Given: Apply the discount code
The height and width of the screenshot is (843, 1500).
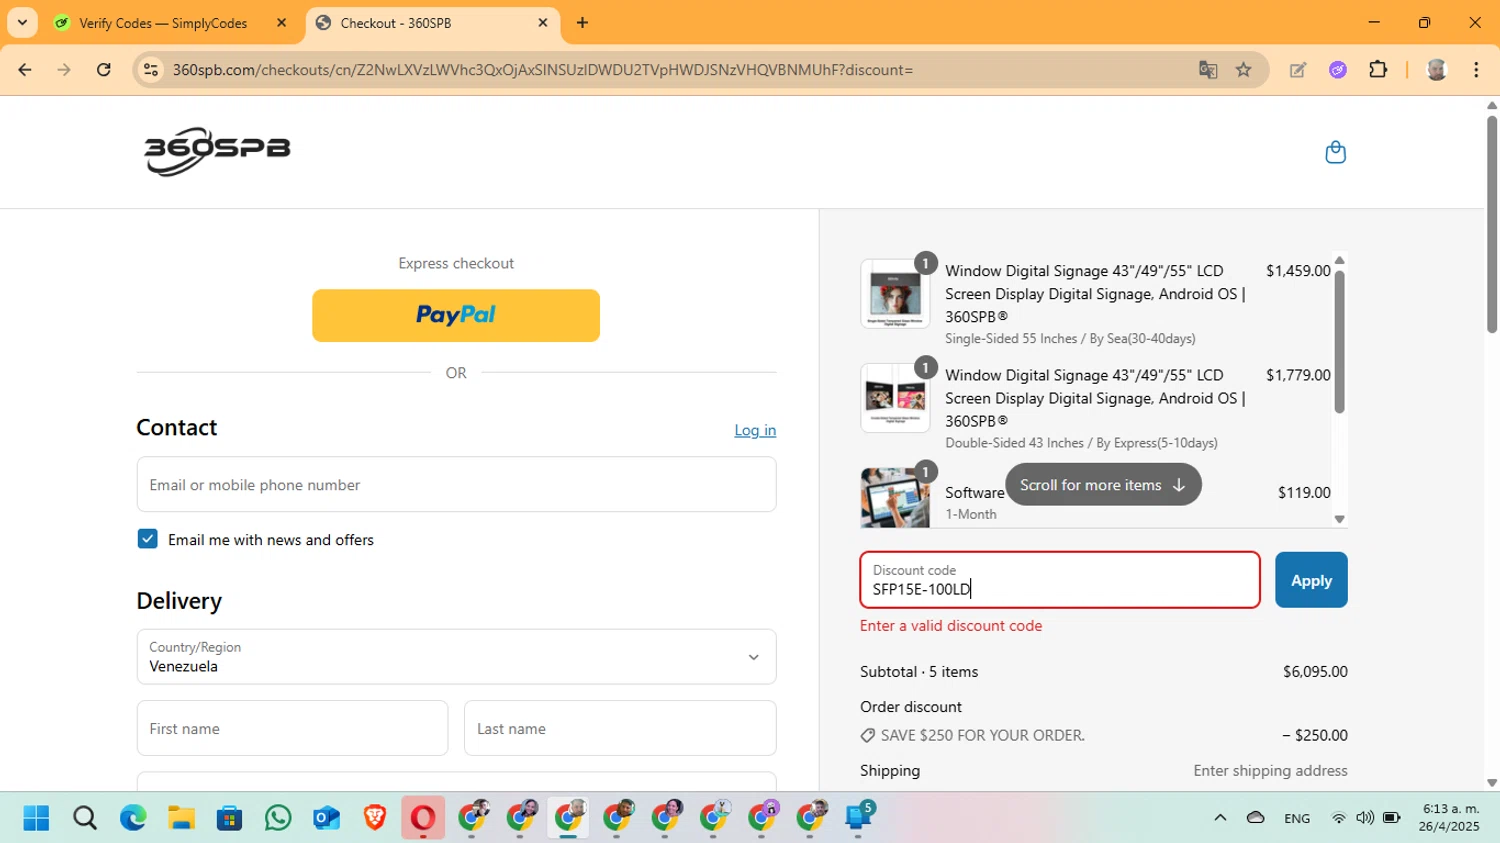Looking at the screenshot, I should 1311,580.
